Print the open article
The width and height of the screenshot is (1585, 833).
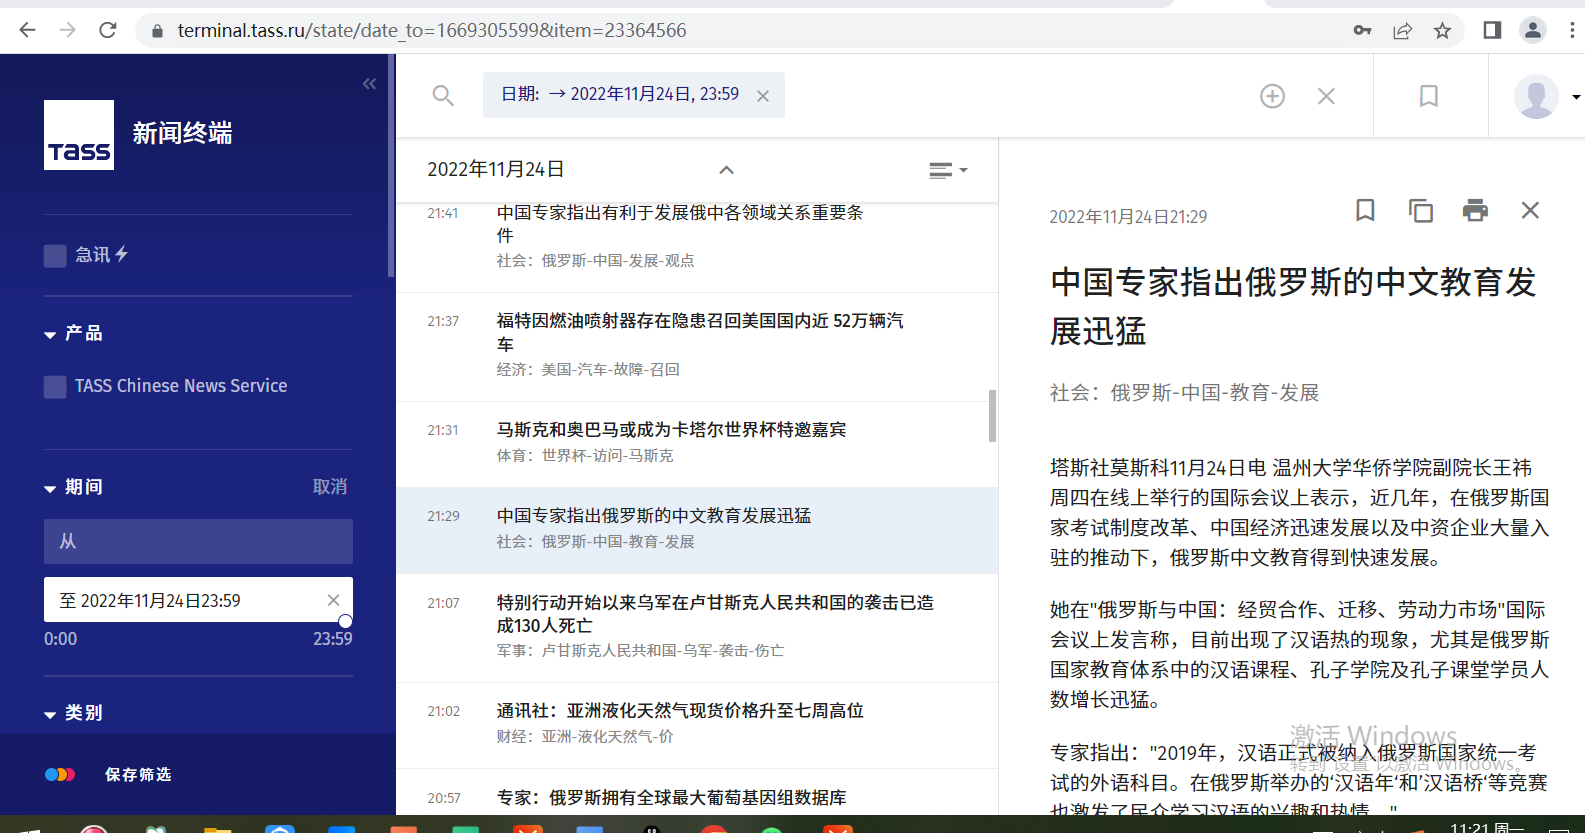tap(1475, 210)
